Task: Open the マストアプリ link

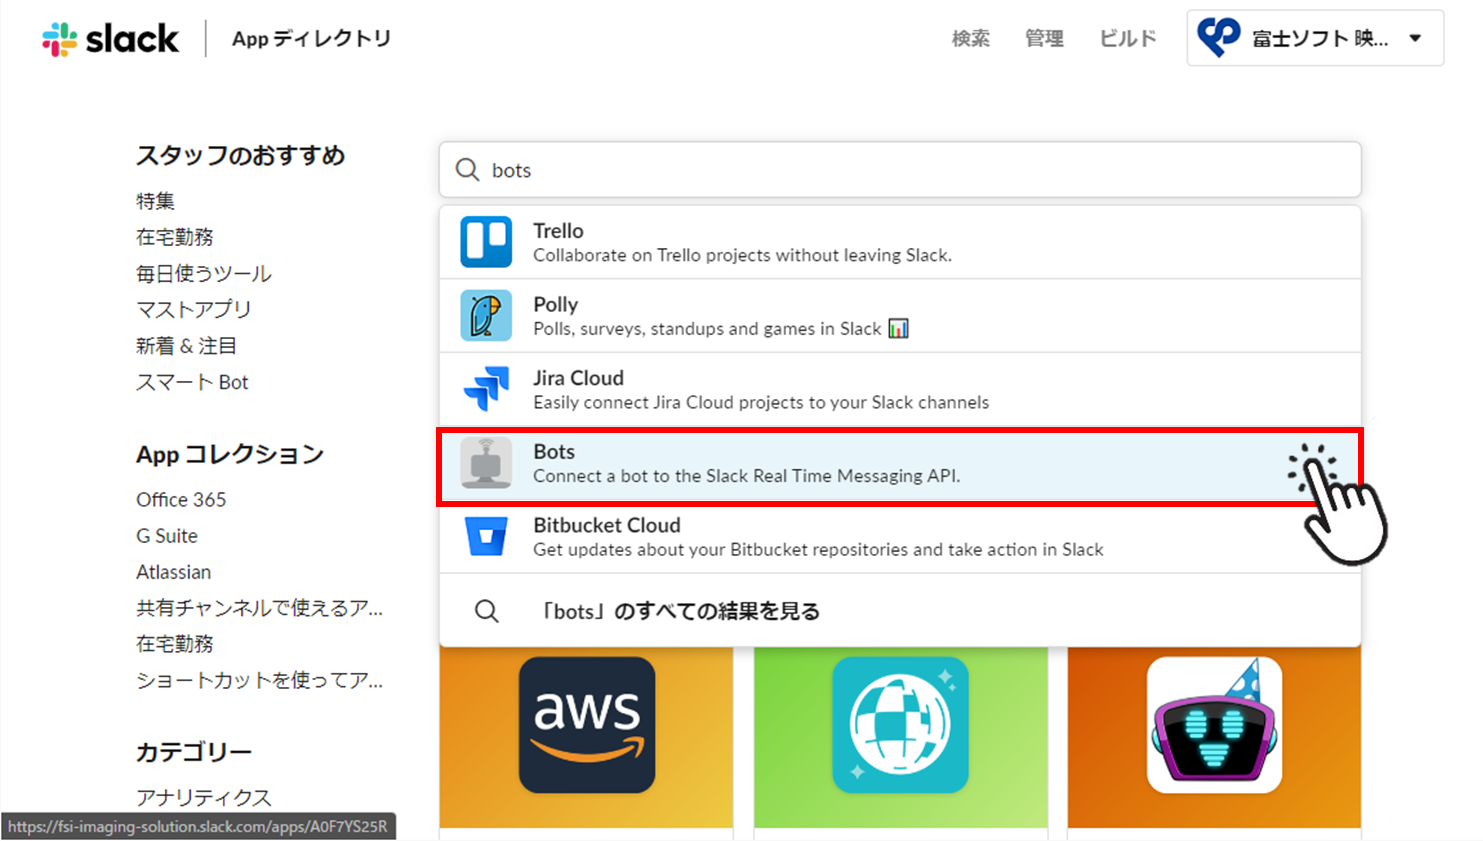Action: pos(194,310)
